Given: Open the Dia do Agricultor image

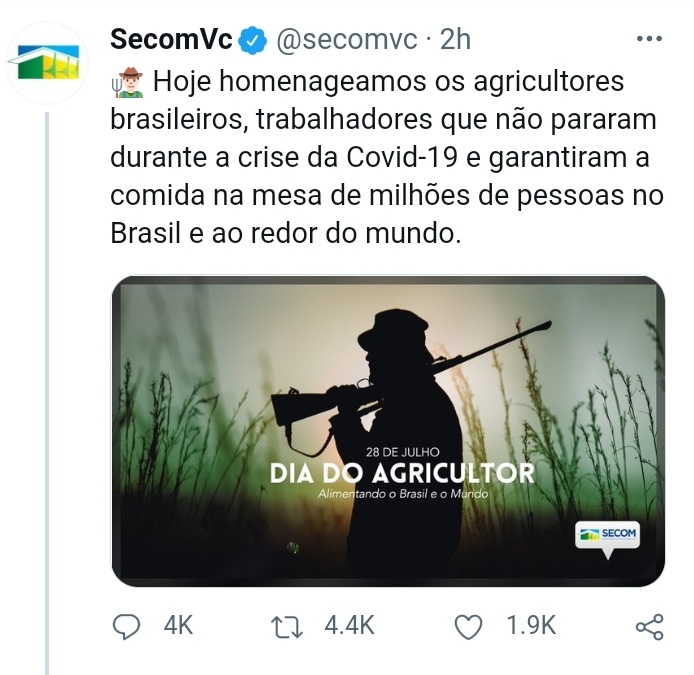Looking at the screenshot, I should (388, 431).
